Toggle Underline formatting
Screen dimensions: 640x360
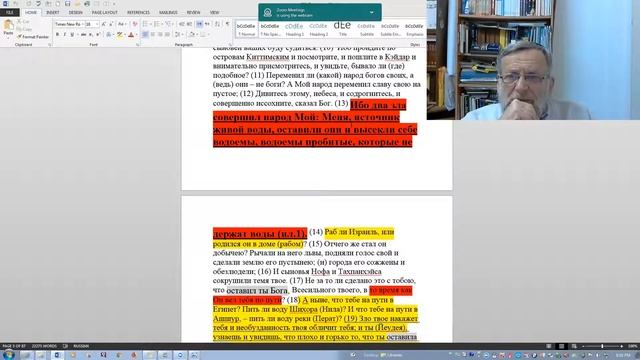pos(72,35)
